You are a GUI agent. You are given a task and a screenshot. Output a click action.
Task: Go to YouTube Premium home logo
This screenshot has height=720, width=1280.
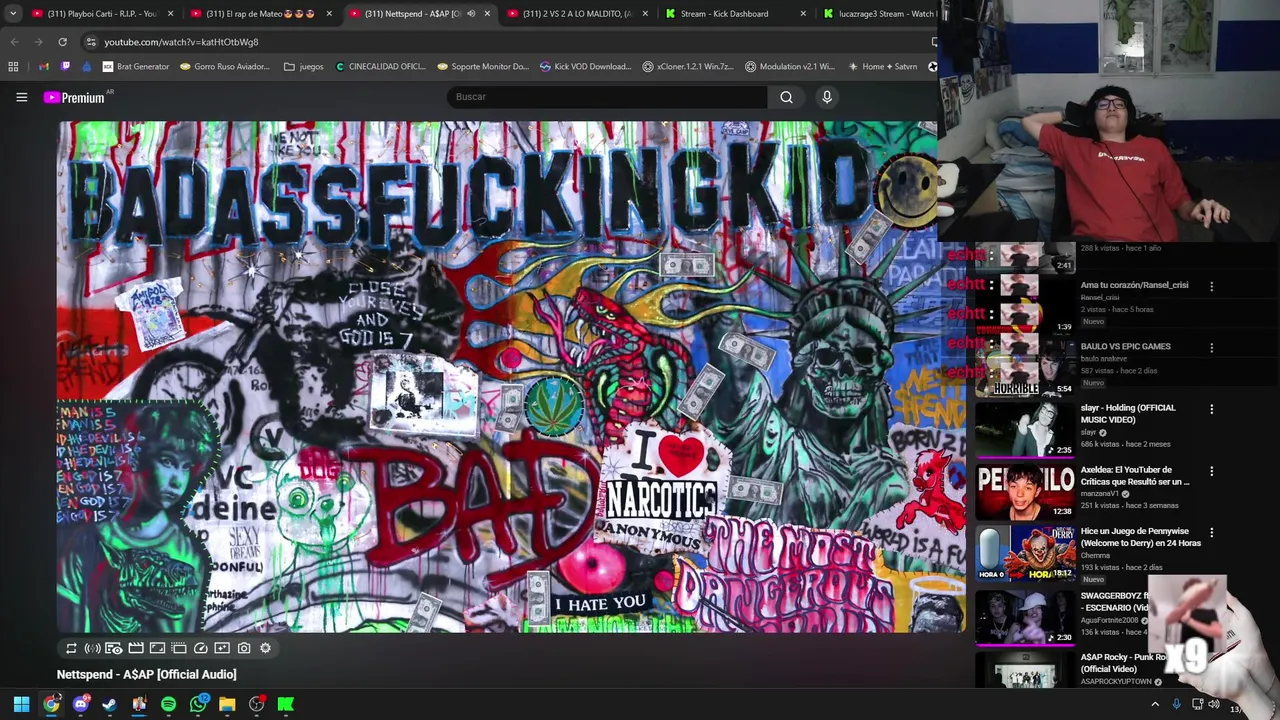click(x=74, y=97)
